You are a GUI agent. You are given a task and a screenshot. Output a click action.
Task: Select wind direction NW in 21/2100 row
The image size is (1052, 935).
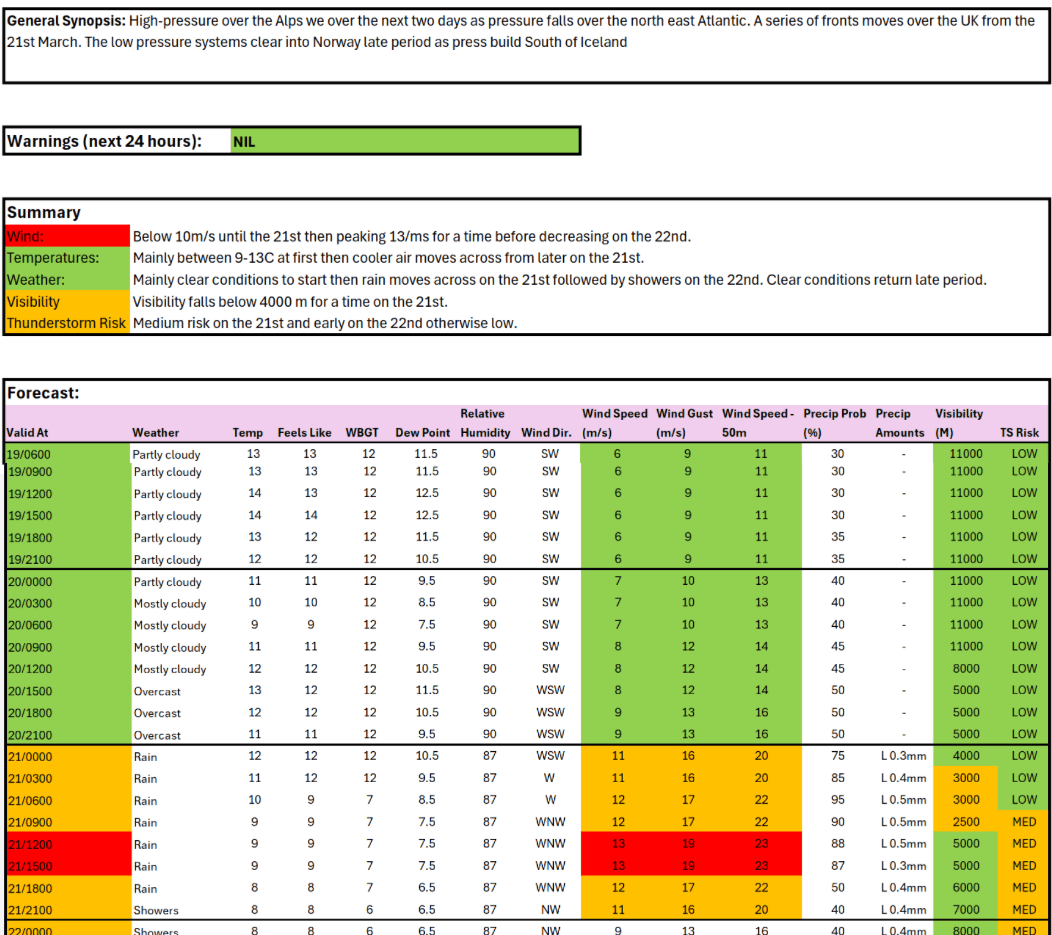point(550,910)
